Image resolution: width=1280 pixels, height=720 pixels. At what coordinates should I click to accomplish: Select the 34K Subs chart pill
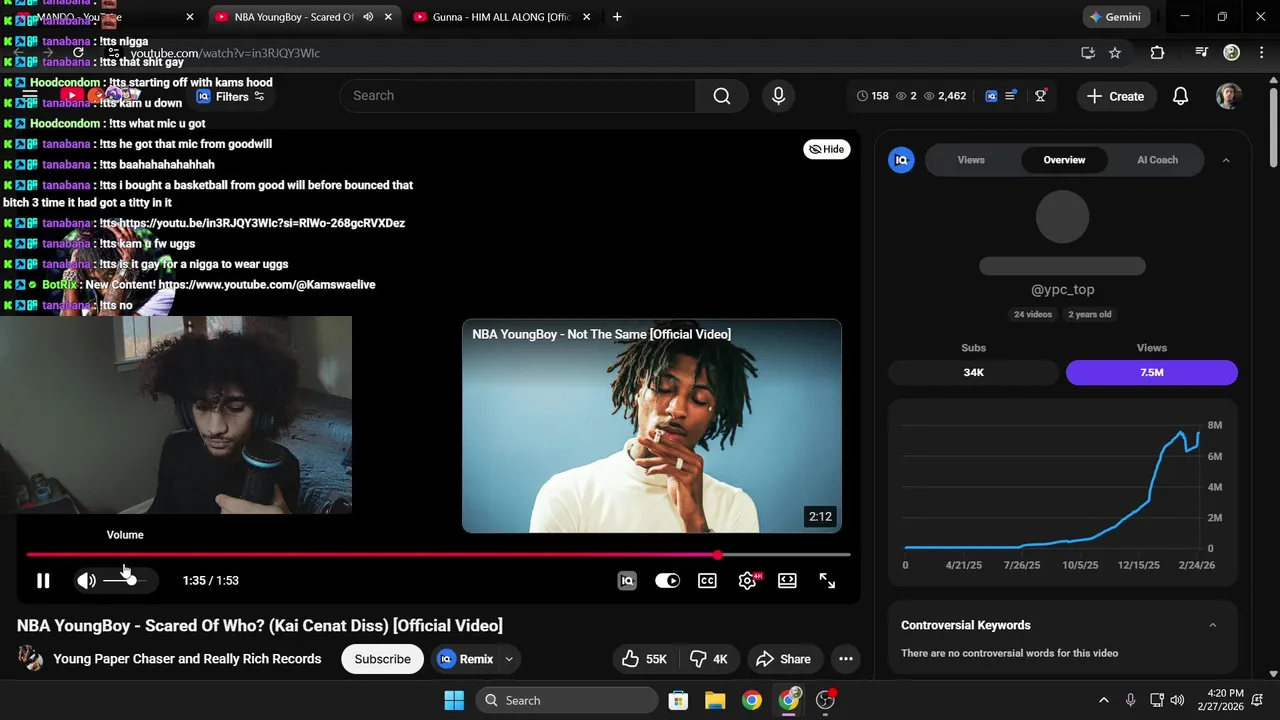click(973, 372)
